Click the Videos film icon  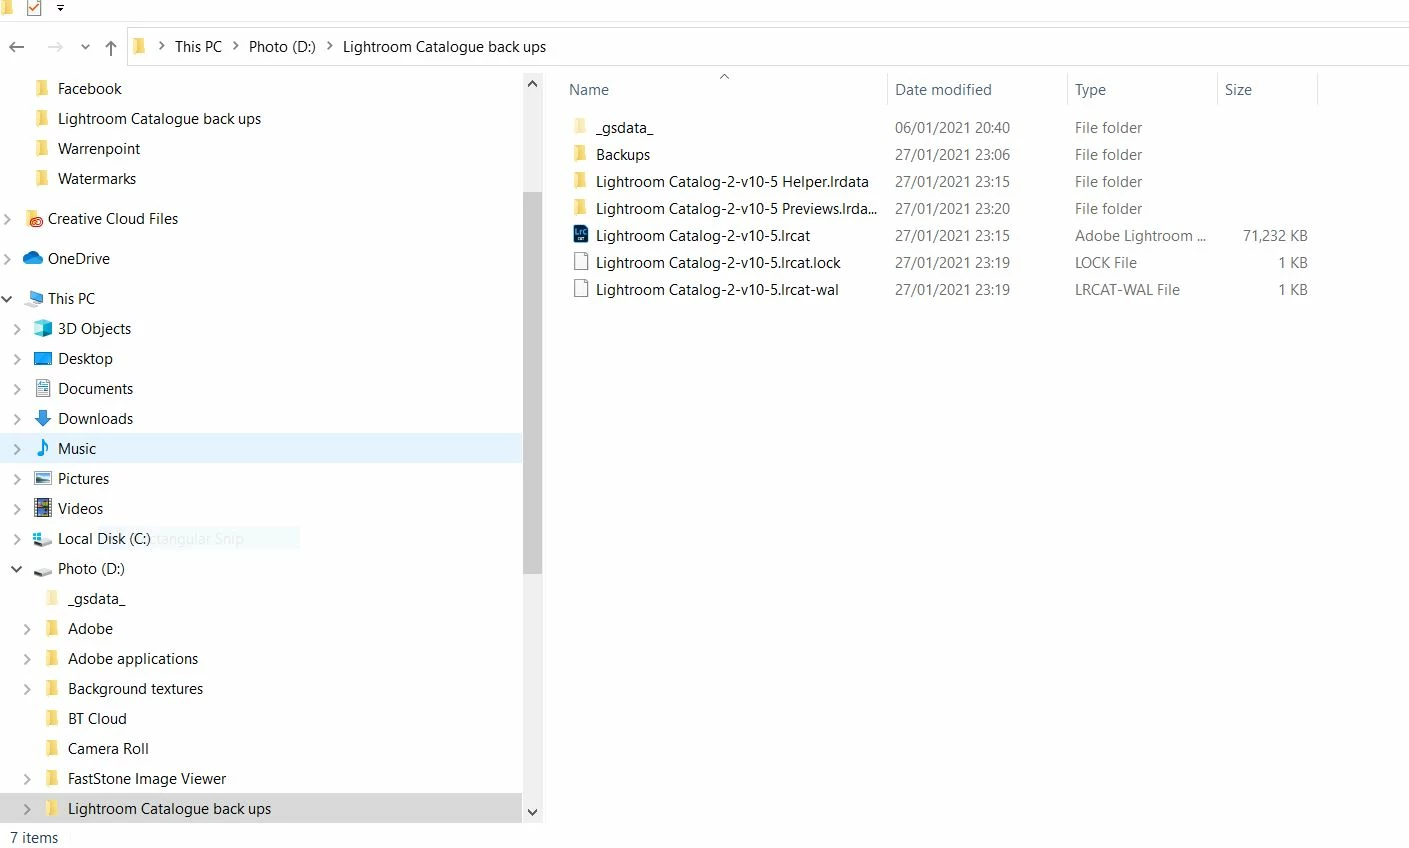pos(43,508)
